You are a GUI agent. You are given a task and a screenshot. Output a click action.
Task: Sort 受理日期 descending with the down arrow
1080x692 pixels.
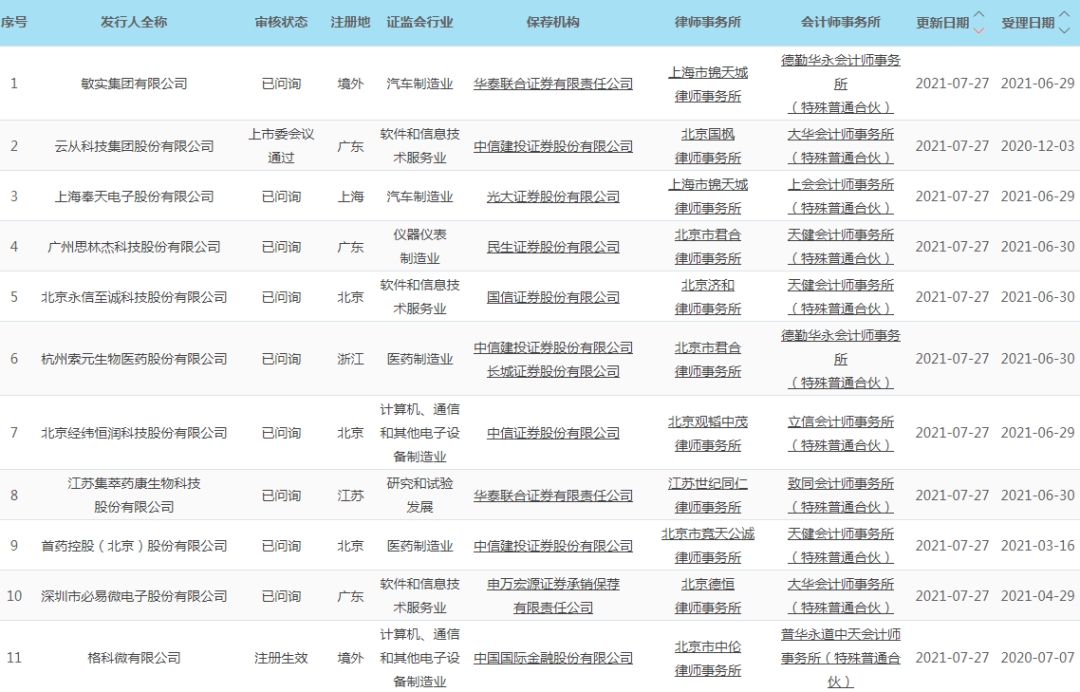[x=1064, y=30]
